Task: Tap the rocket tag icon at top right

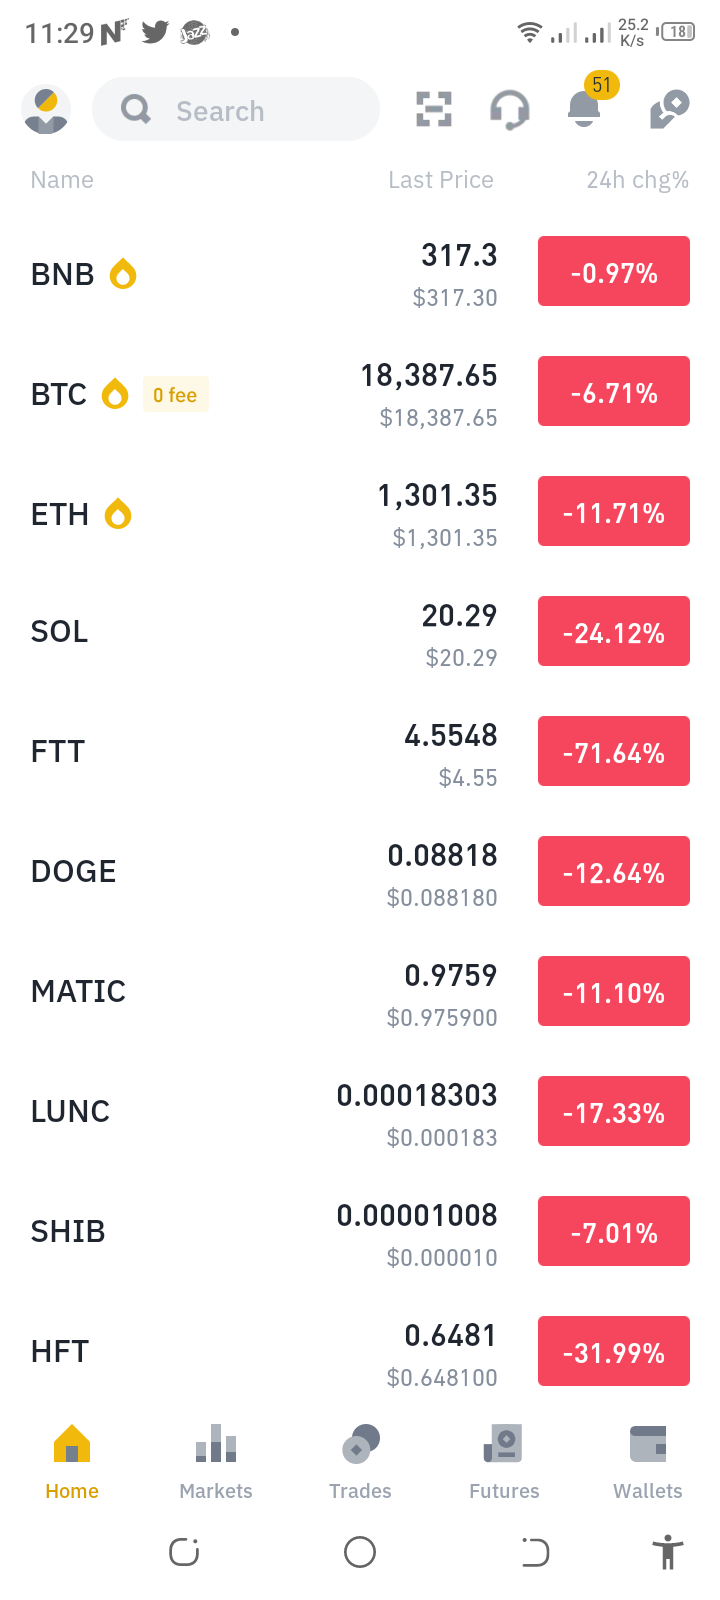Action: click(x=669, y=109)
